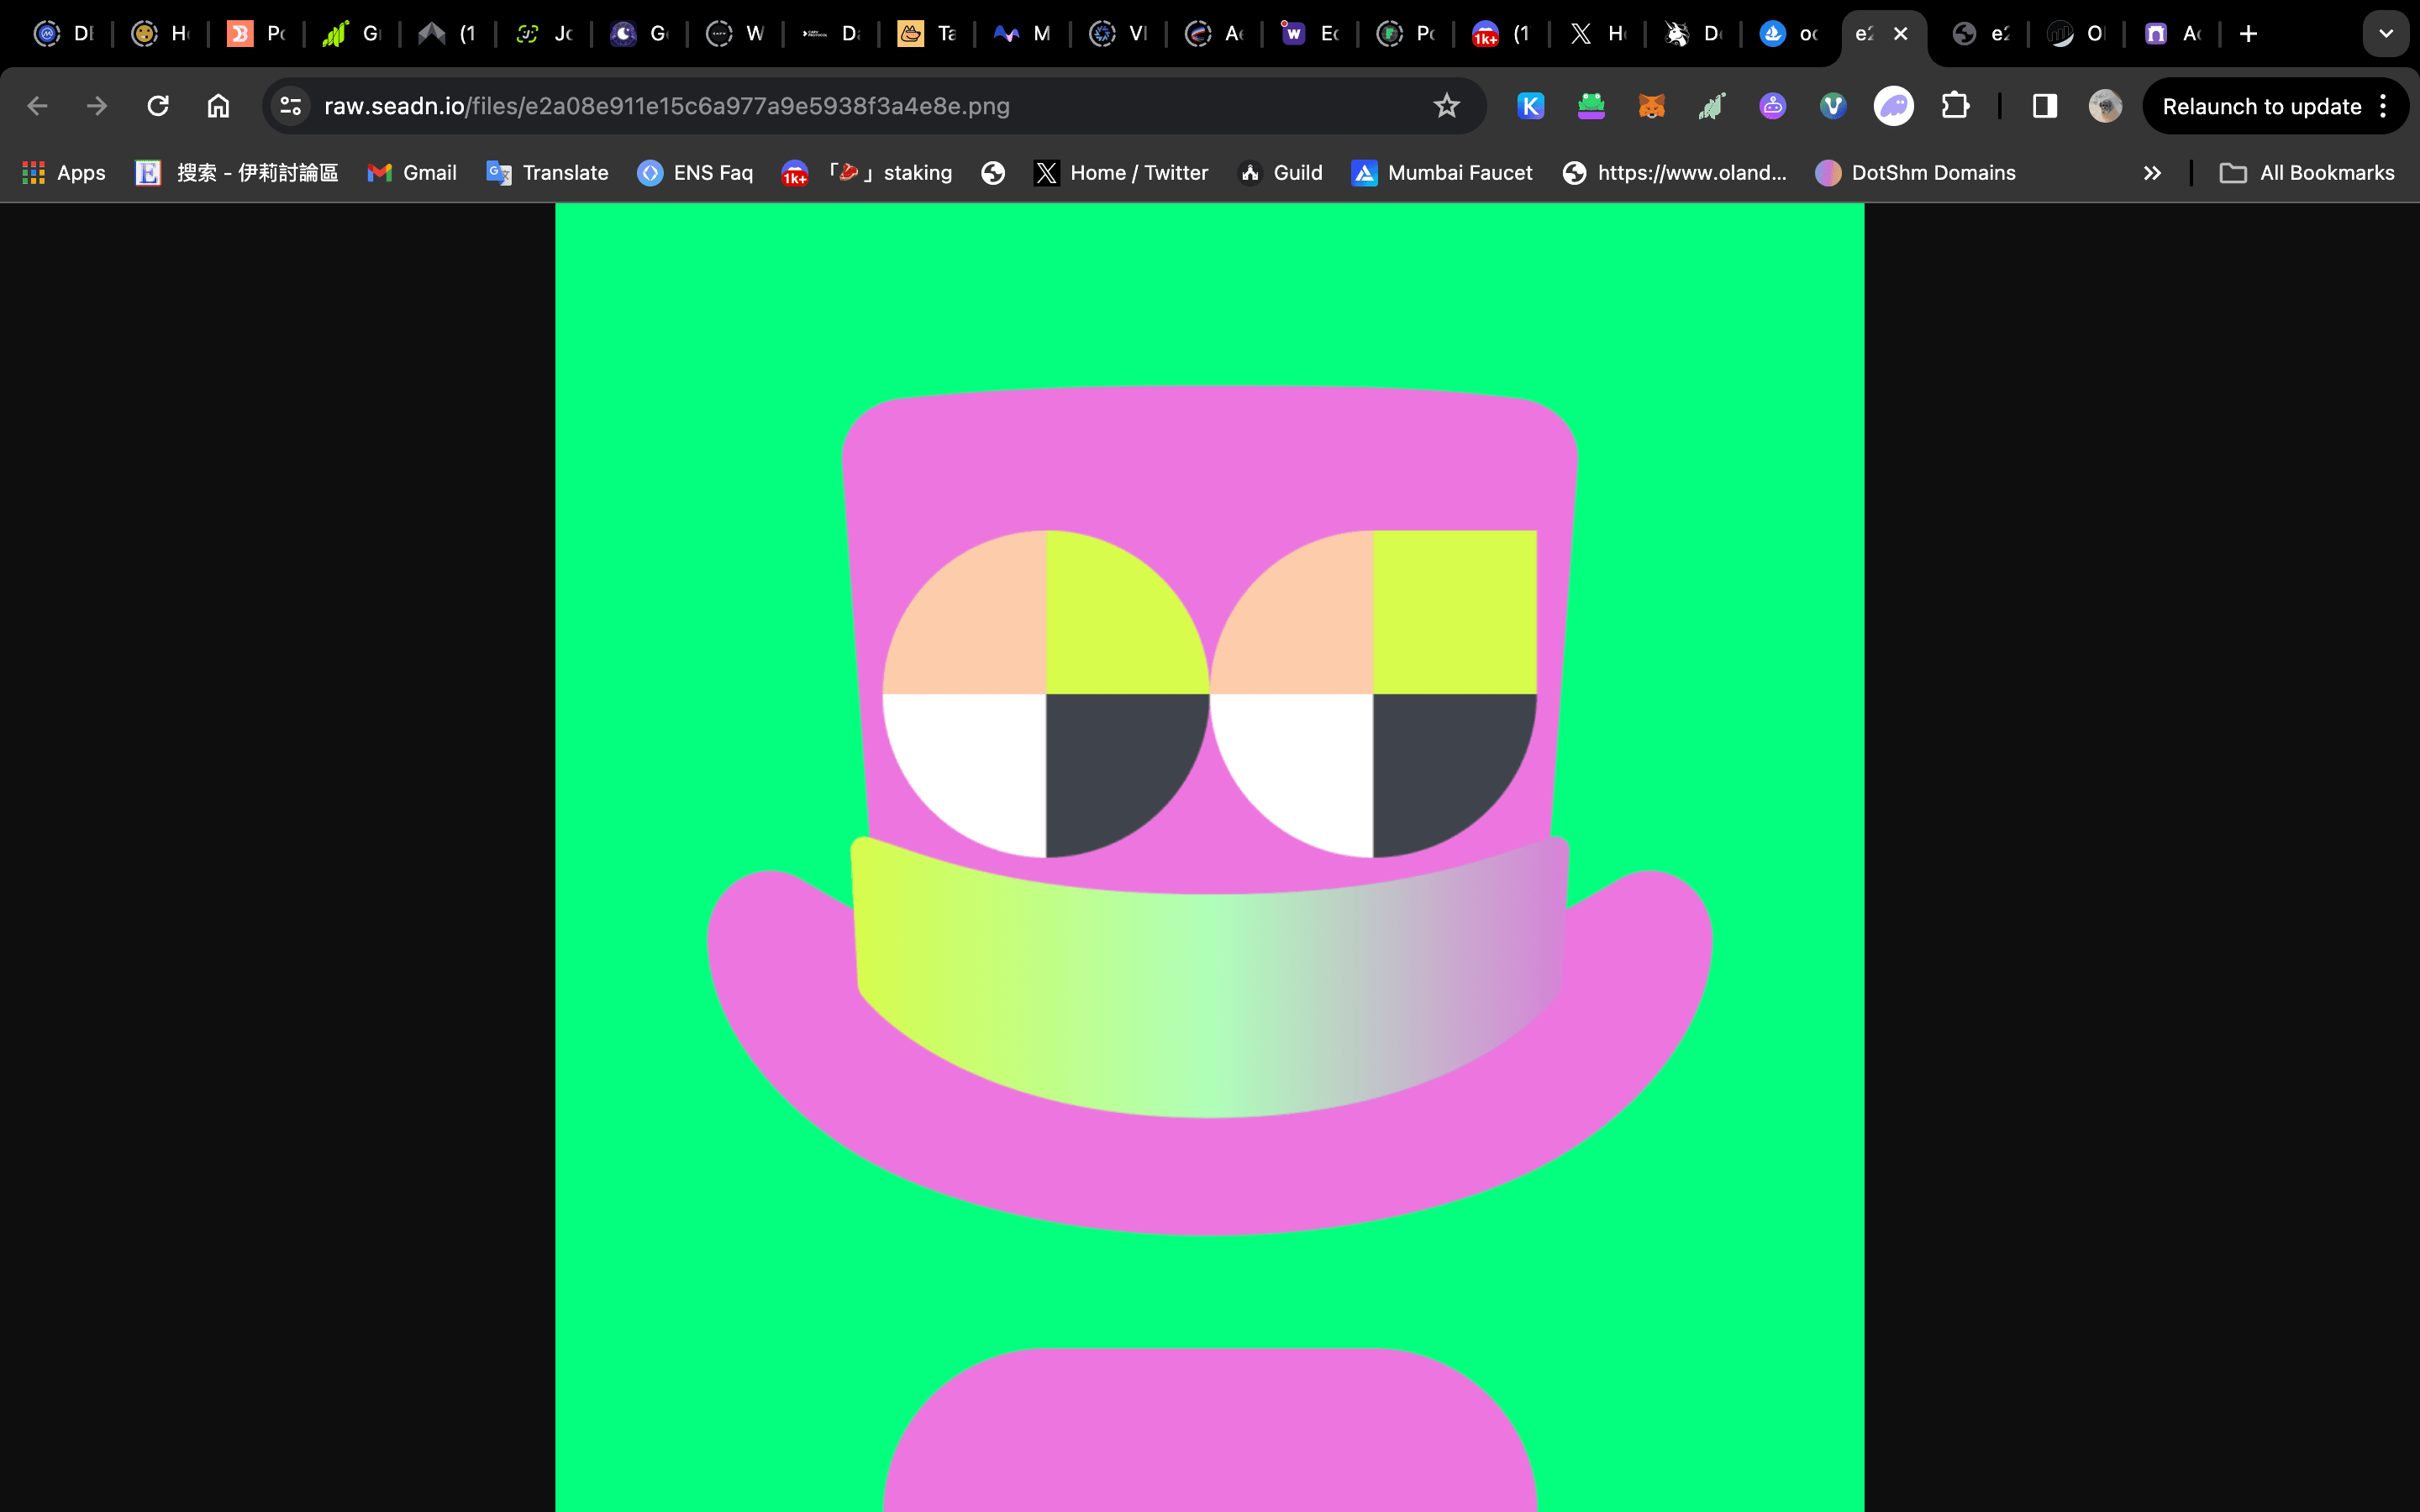Open the blue K extension

pyautogui.click(x=1531, y=106)
